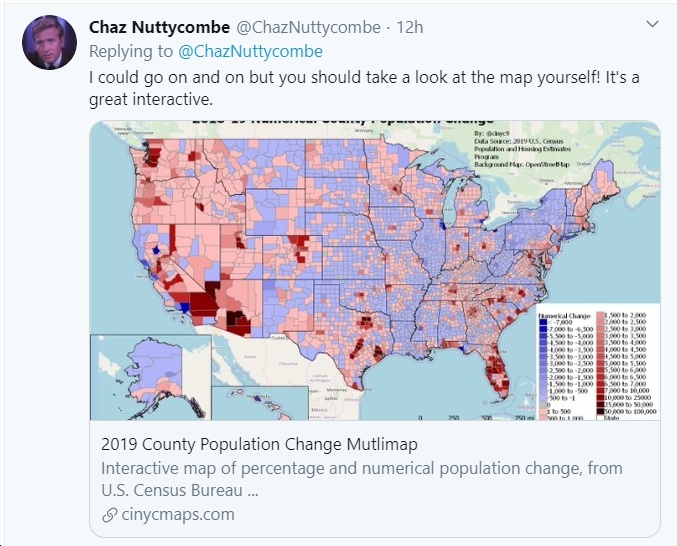Open the cinycmaps.com domain link
The height and width of the screenshot is (546, 677).
[x=178, y=514]
